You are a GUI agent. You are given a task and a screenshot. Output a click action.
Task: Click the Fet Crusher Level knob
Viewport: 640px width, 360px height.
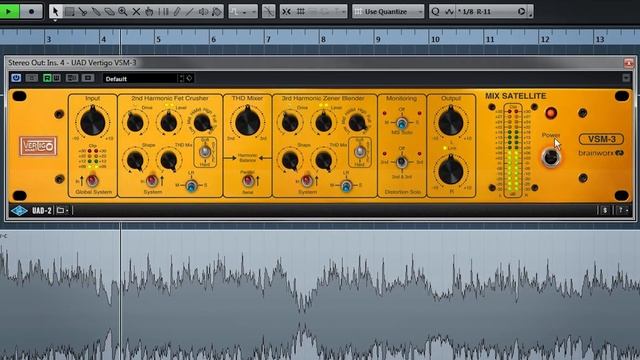[x=169, y=122]
